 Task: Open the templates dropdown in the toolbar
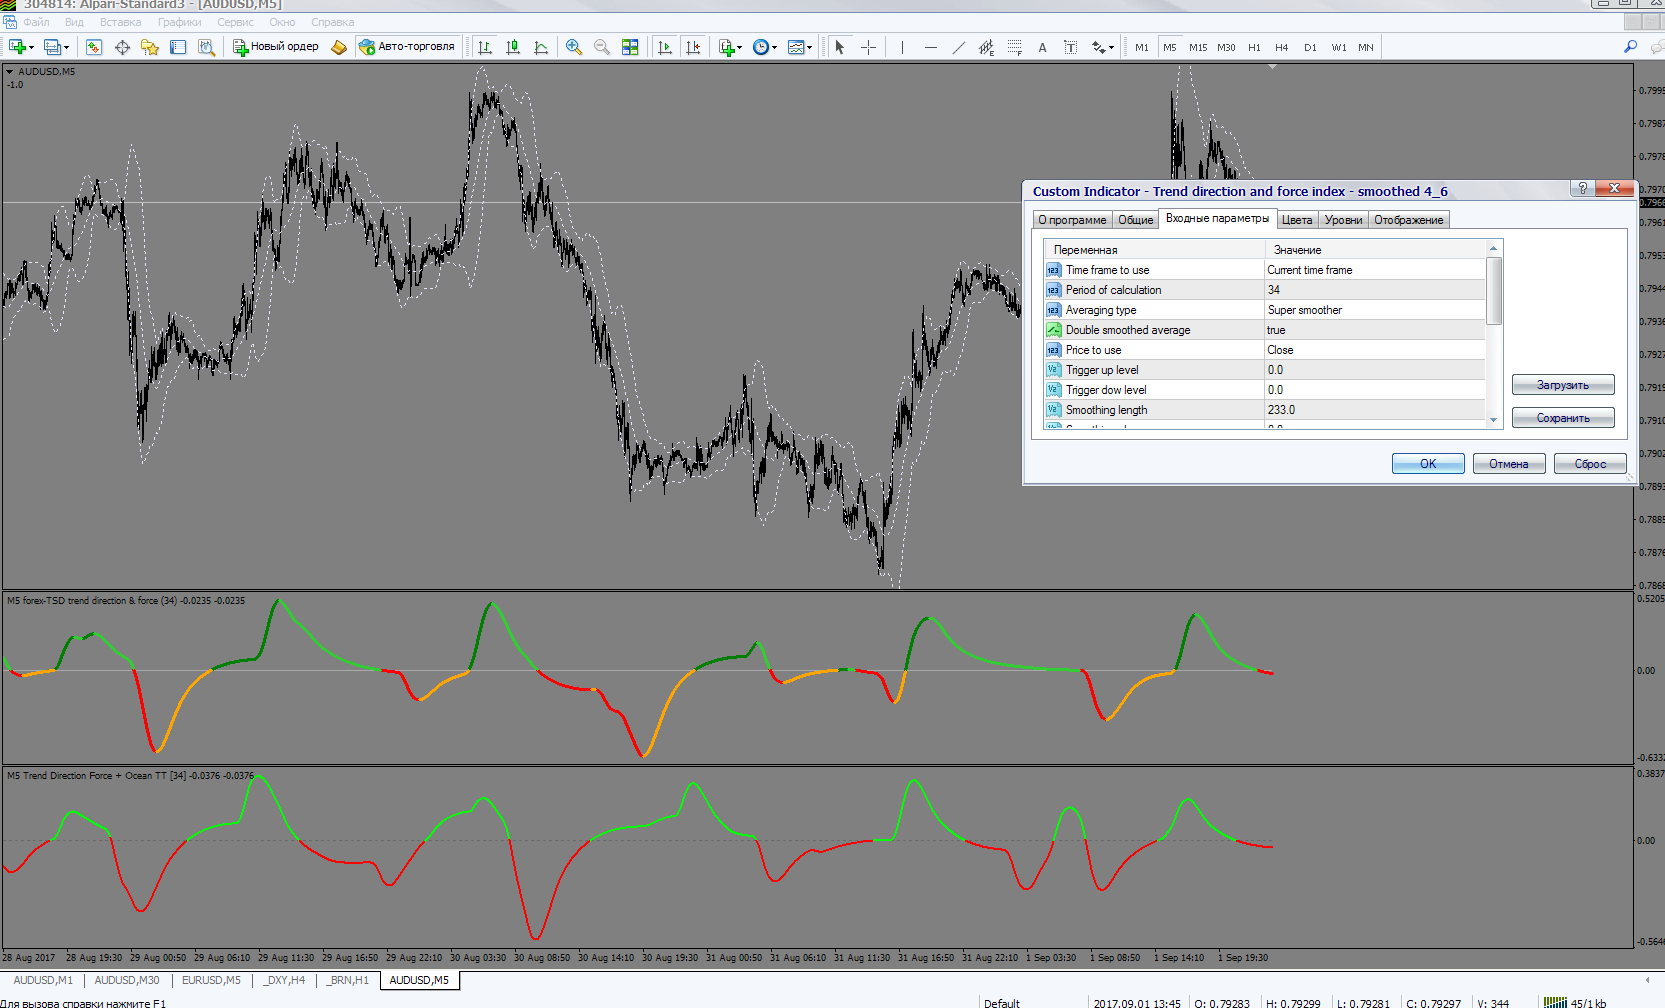click(x=809, y=48)
